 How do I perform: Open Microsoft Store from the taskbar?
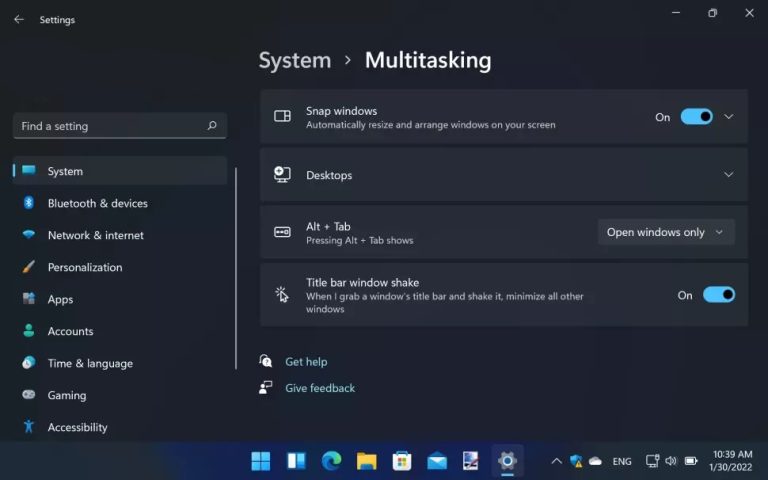click(402, 461)
